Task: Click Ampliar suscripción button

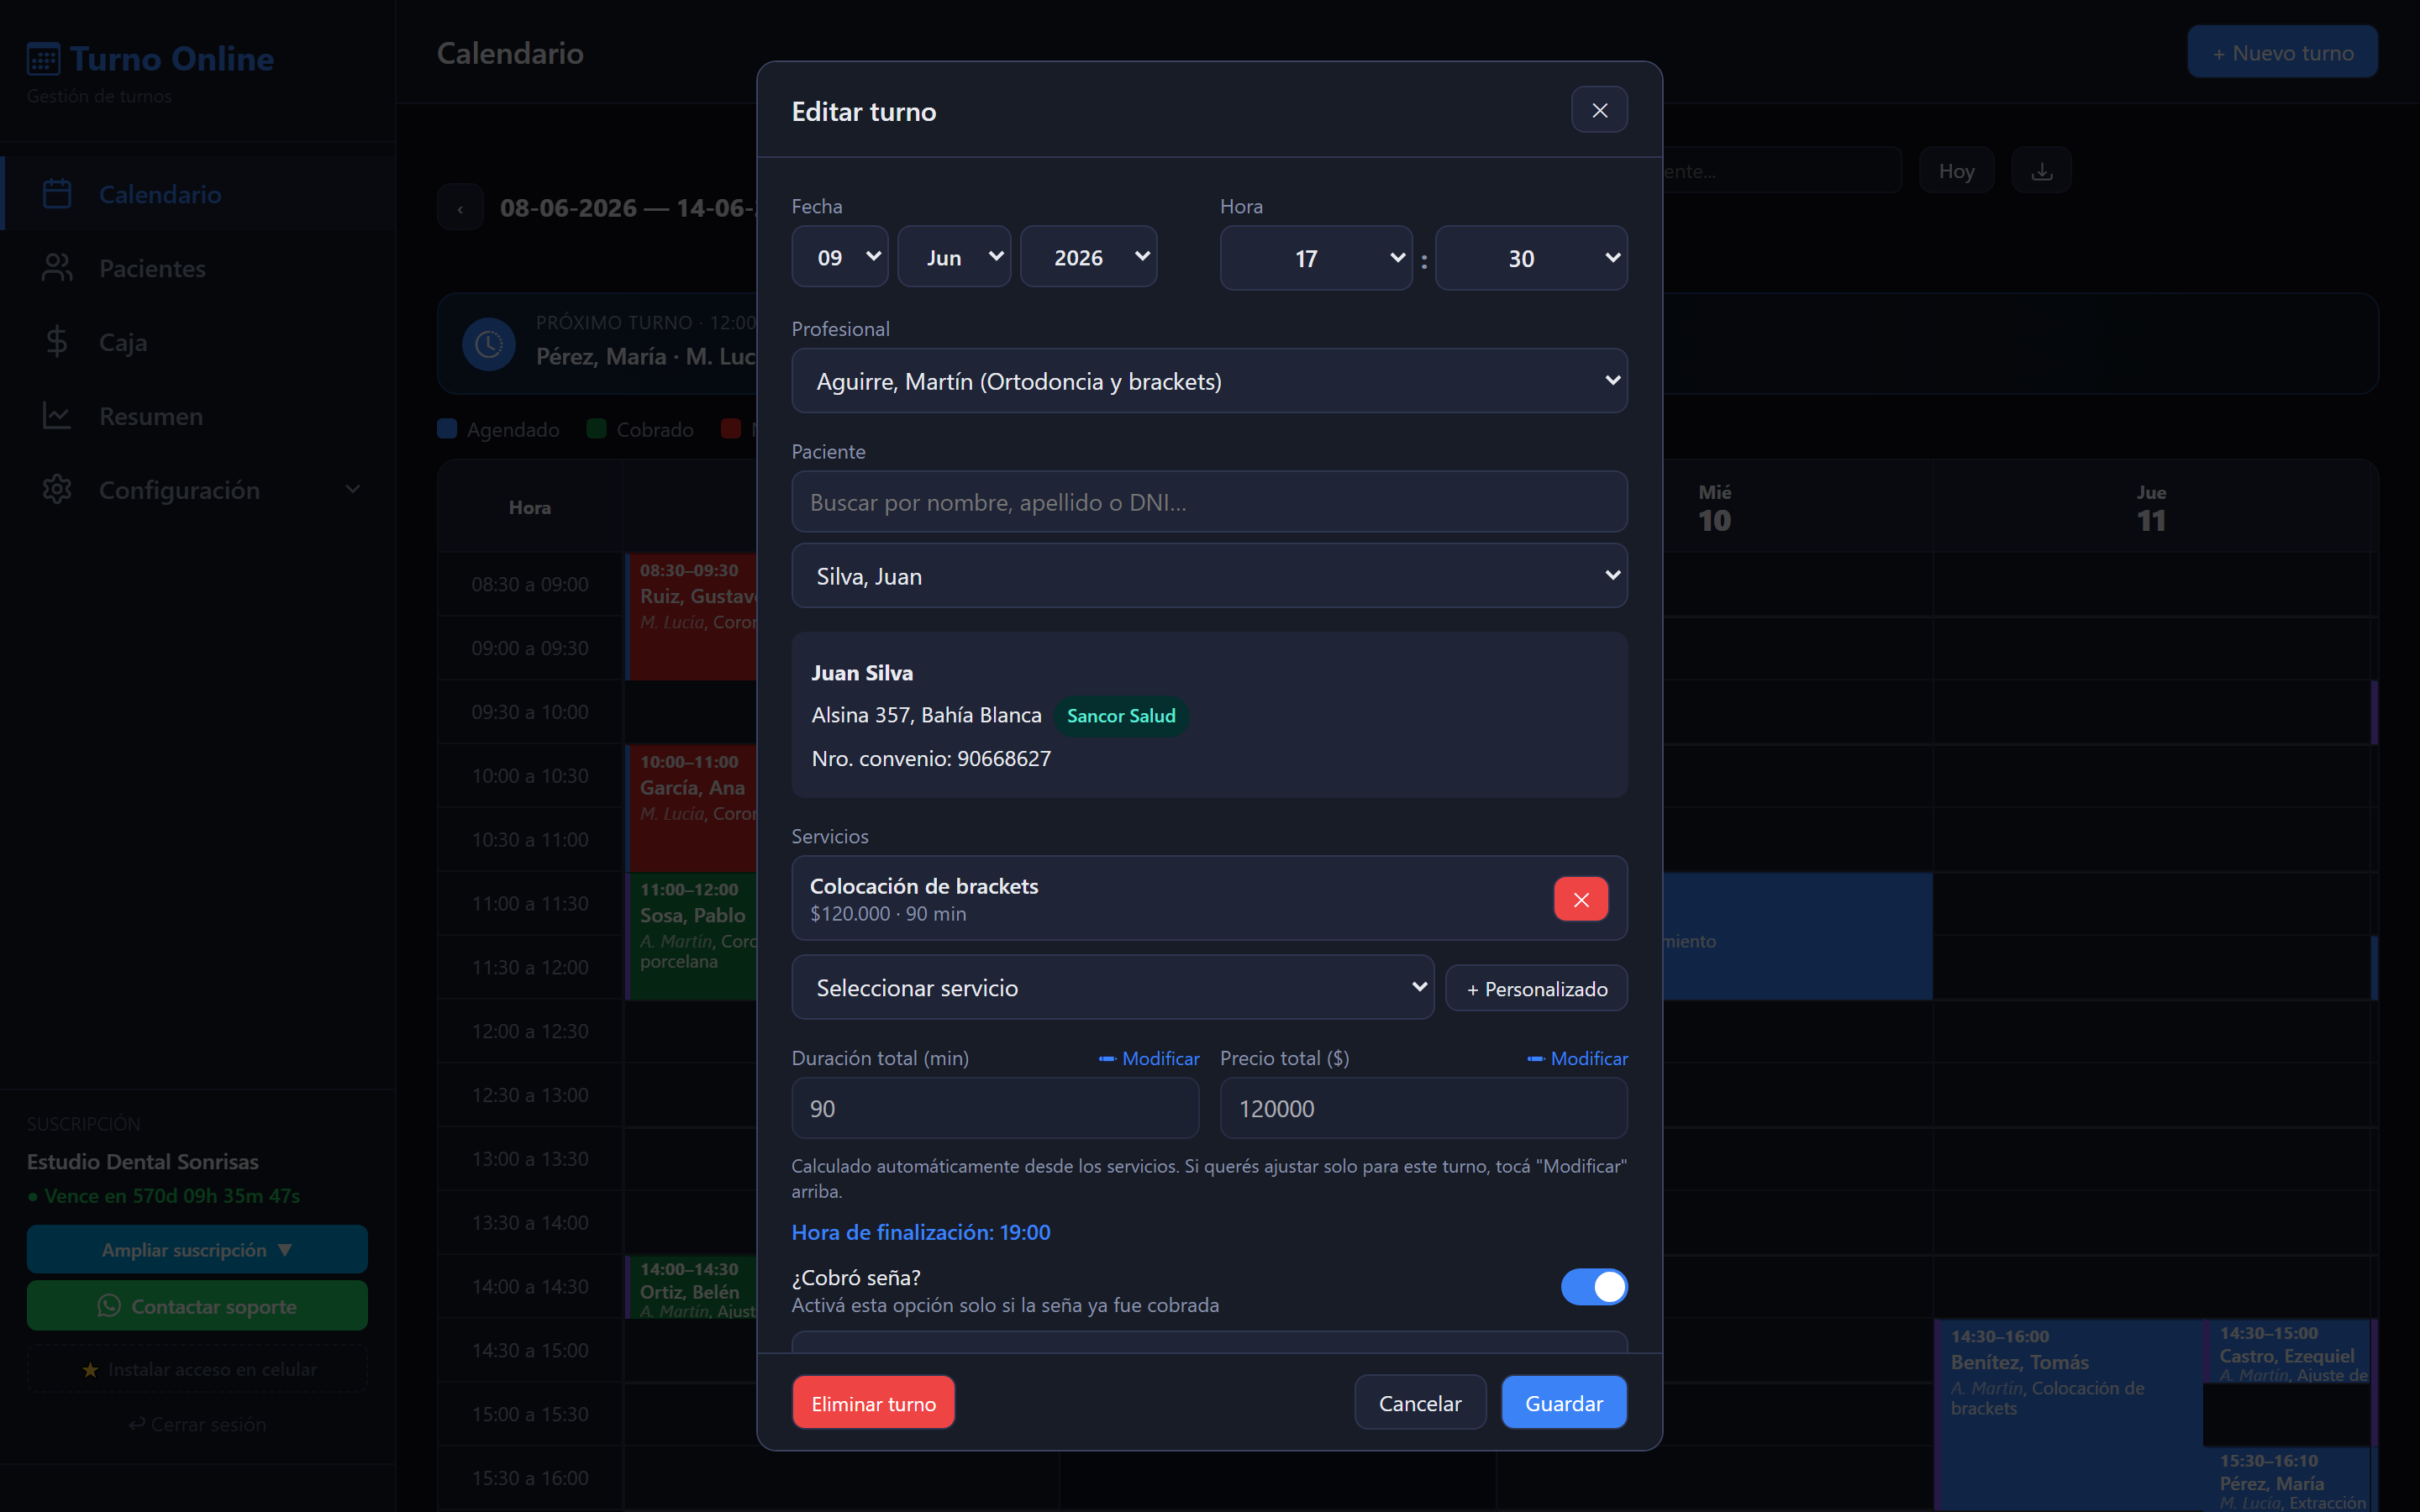Action: coord(197,1250)
